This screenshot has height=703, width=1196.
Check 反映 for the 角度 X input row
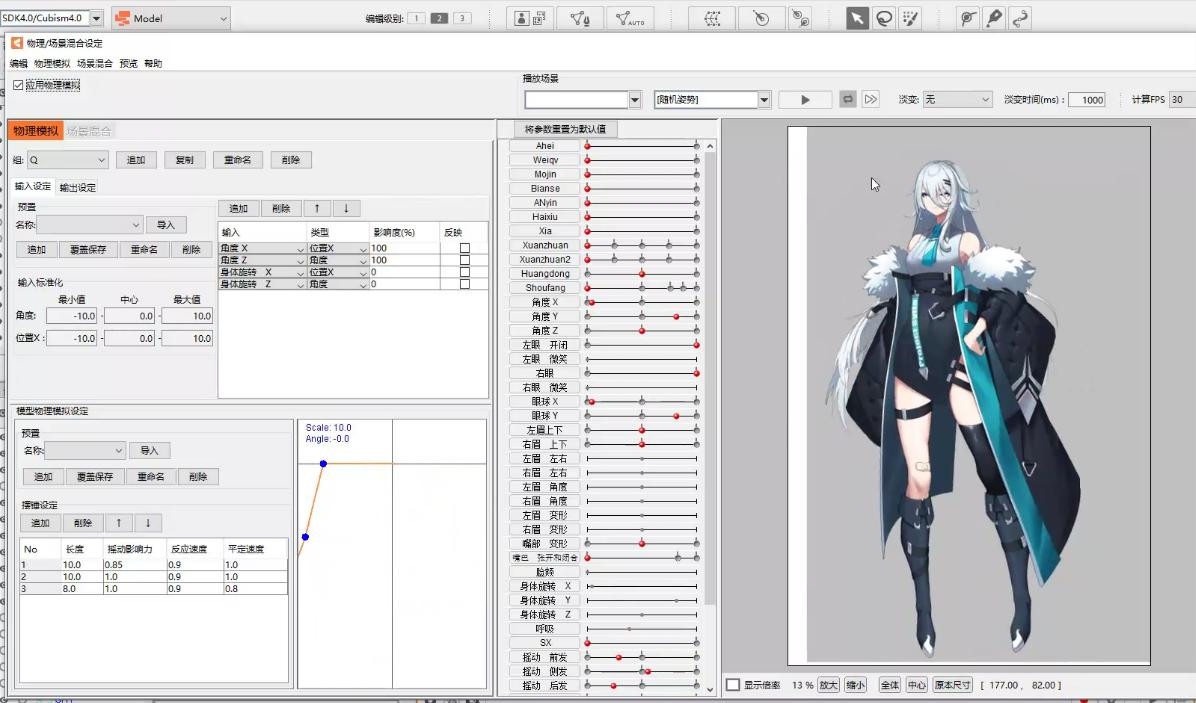click(x=465, y=248)
